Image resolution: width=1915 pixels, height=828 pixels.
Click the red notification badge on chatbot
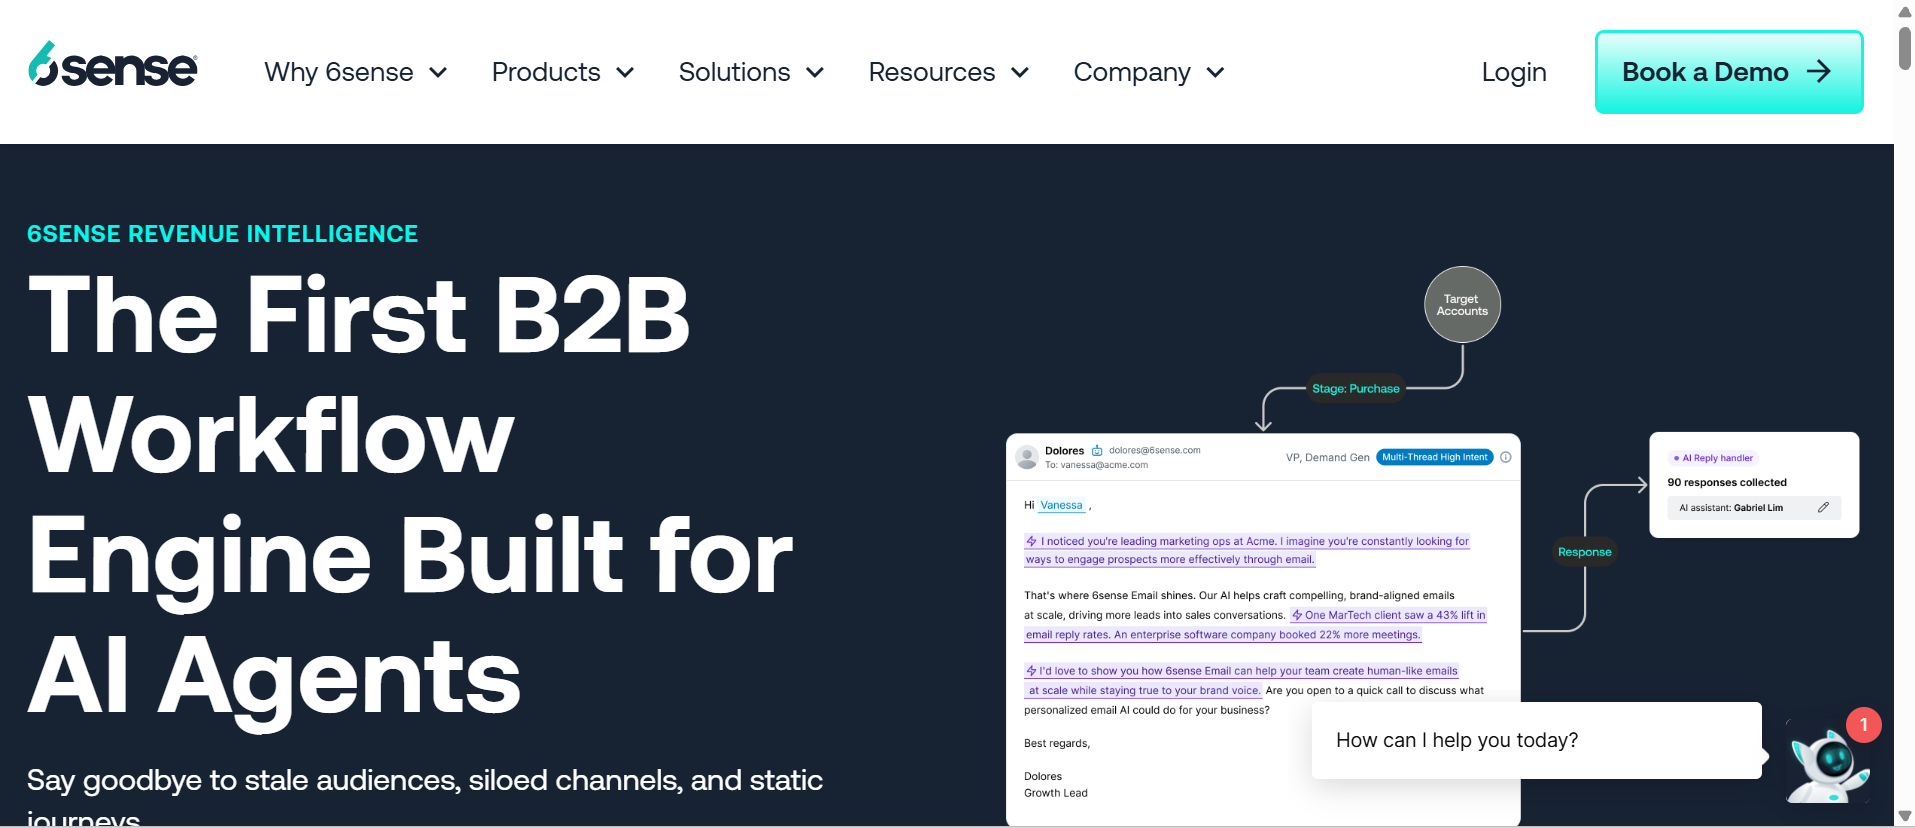pyautogui.click(x=1863, y=725)
